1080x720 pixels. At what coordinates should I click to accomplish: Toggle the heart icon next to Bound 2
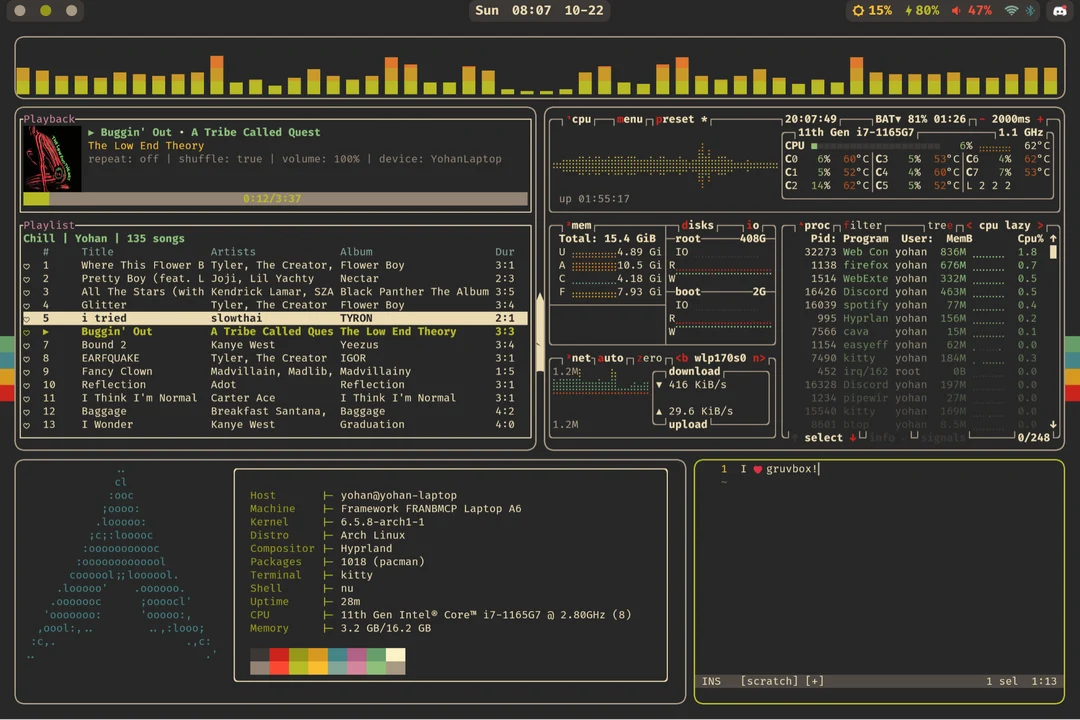pos(26,344)
